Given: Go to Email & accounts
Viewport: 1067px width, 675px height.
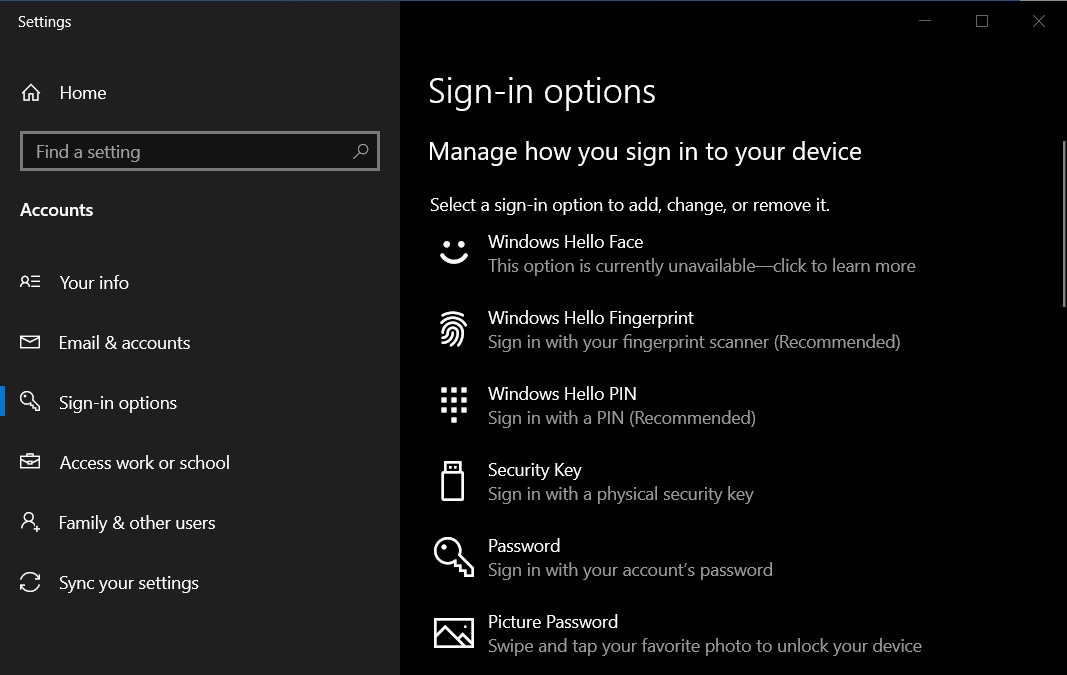Looking at the screenshot, I should click(x=200, y=342).
